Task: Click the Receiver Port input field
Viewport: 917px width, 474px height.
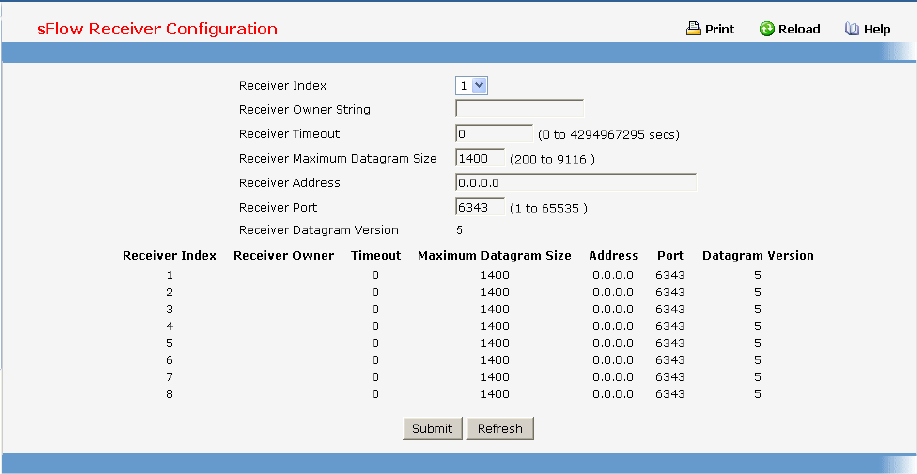Action: (480, 207)
